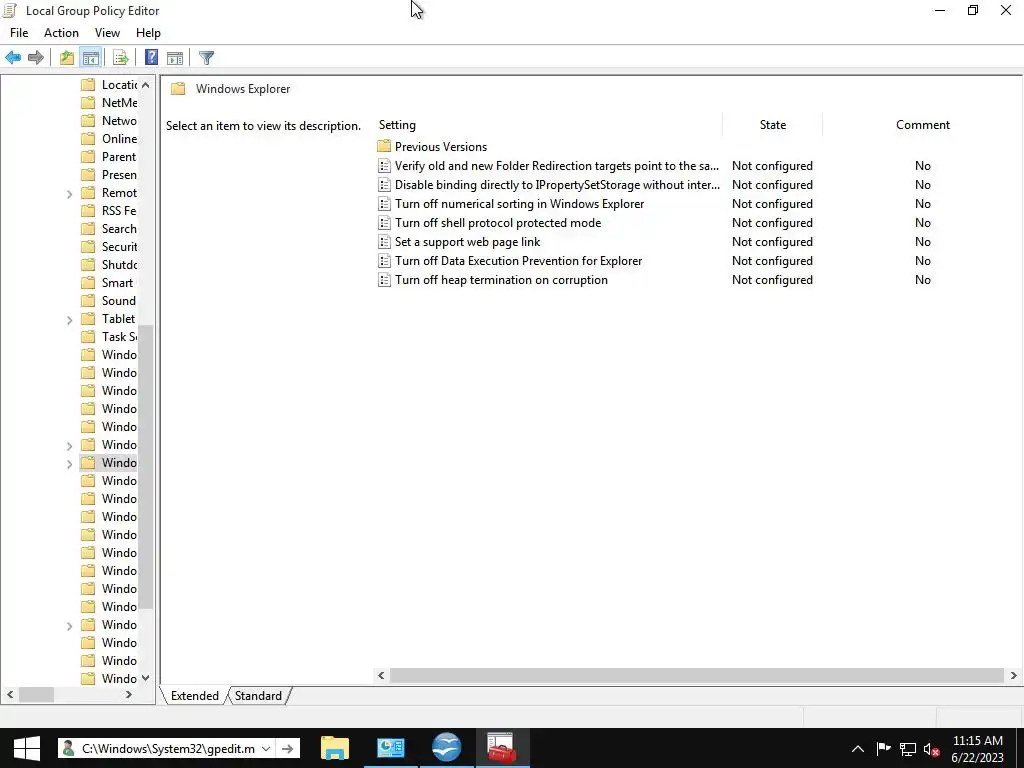The width and height of the screenshot is (1024, 768).
Task: Open File Explorer from the taskbar
Action: pyautogui.click(x=335, y=748)
